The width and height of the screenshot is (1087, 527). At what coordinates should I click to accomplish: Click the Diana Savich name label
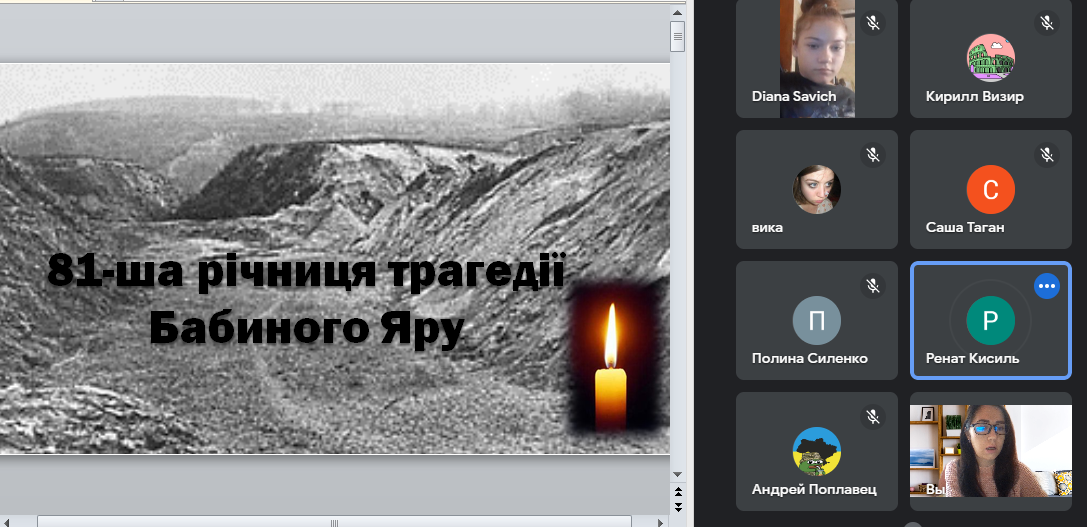[794, 96]
